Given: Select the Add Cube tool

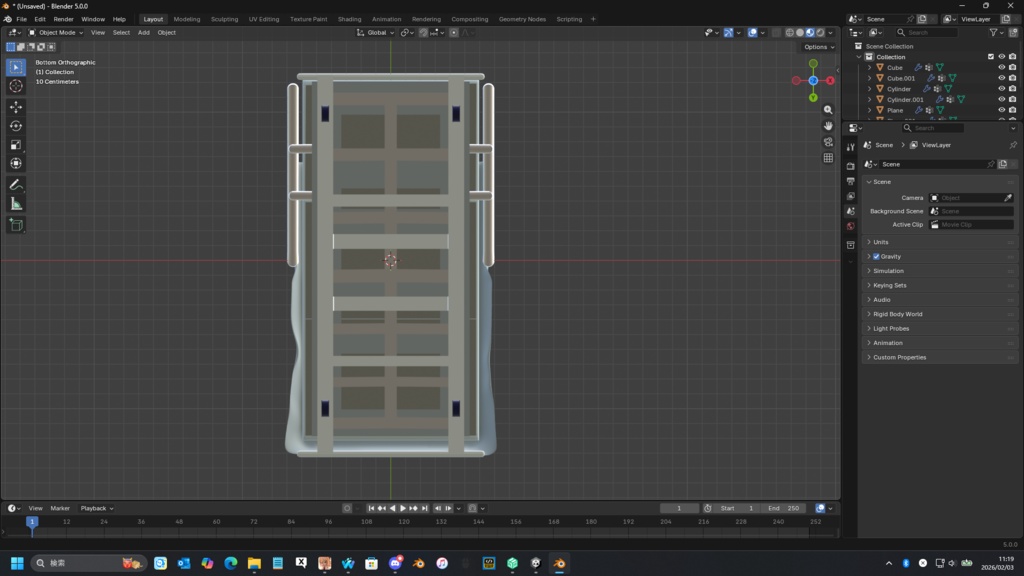Looking at the screenshot, I should 16,225.
